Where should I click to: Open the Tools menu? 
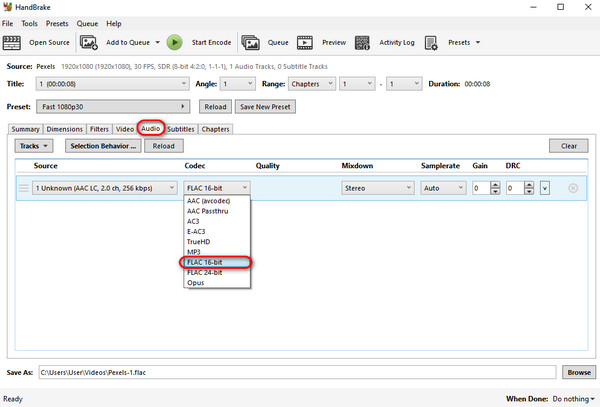pos(29,23)
